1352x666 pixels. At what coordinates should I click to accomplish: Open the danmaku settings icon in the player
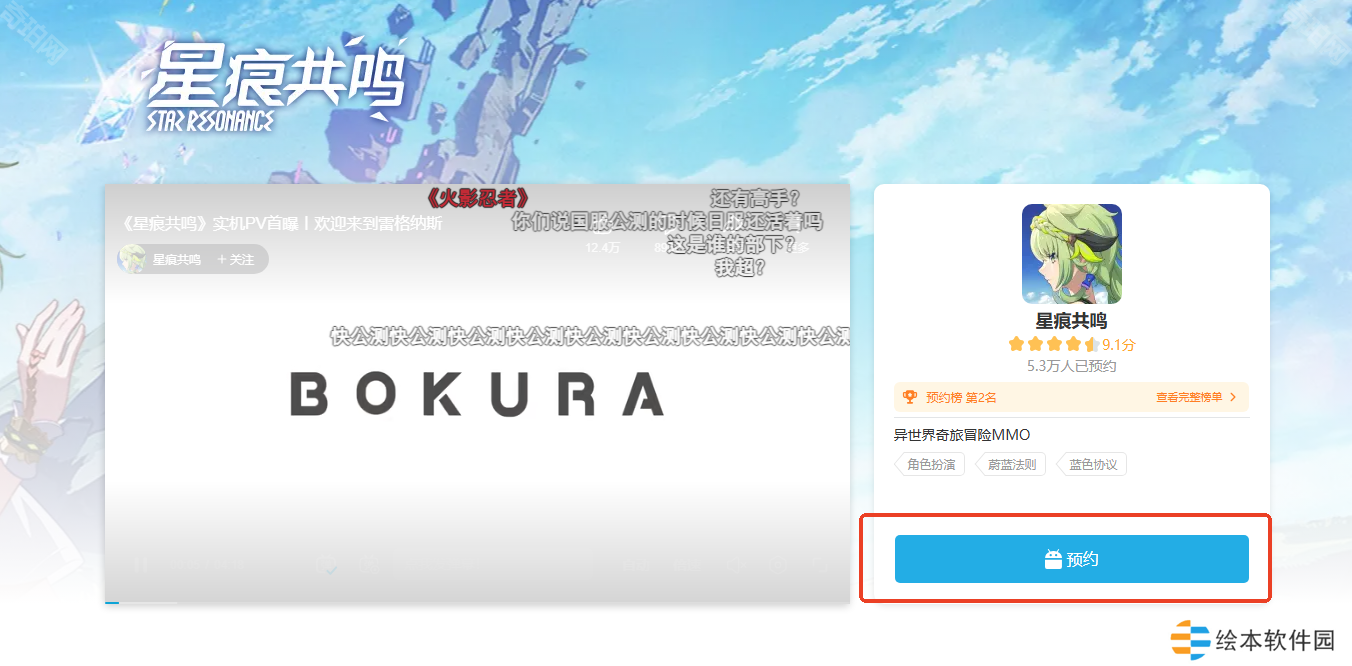[x=370, y=565]
